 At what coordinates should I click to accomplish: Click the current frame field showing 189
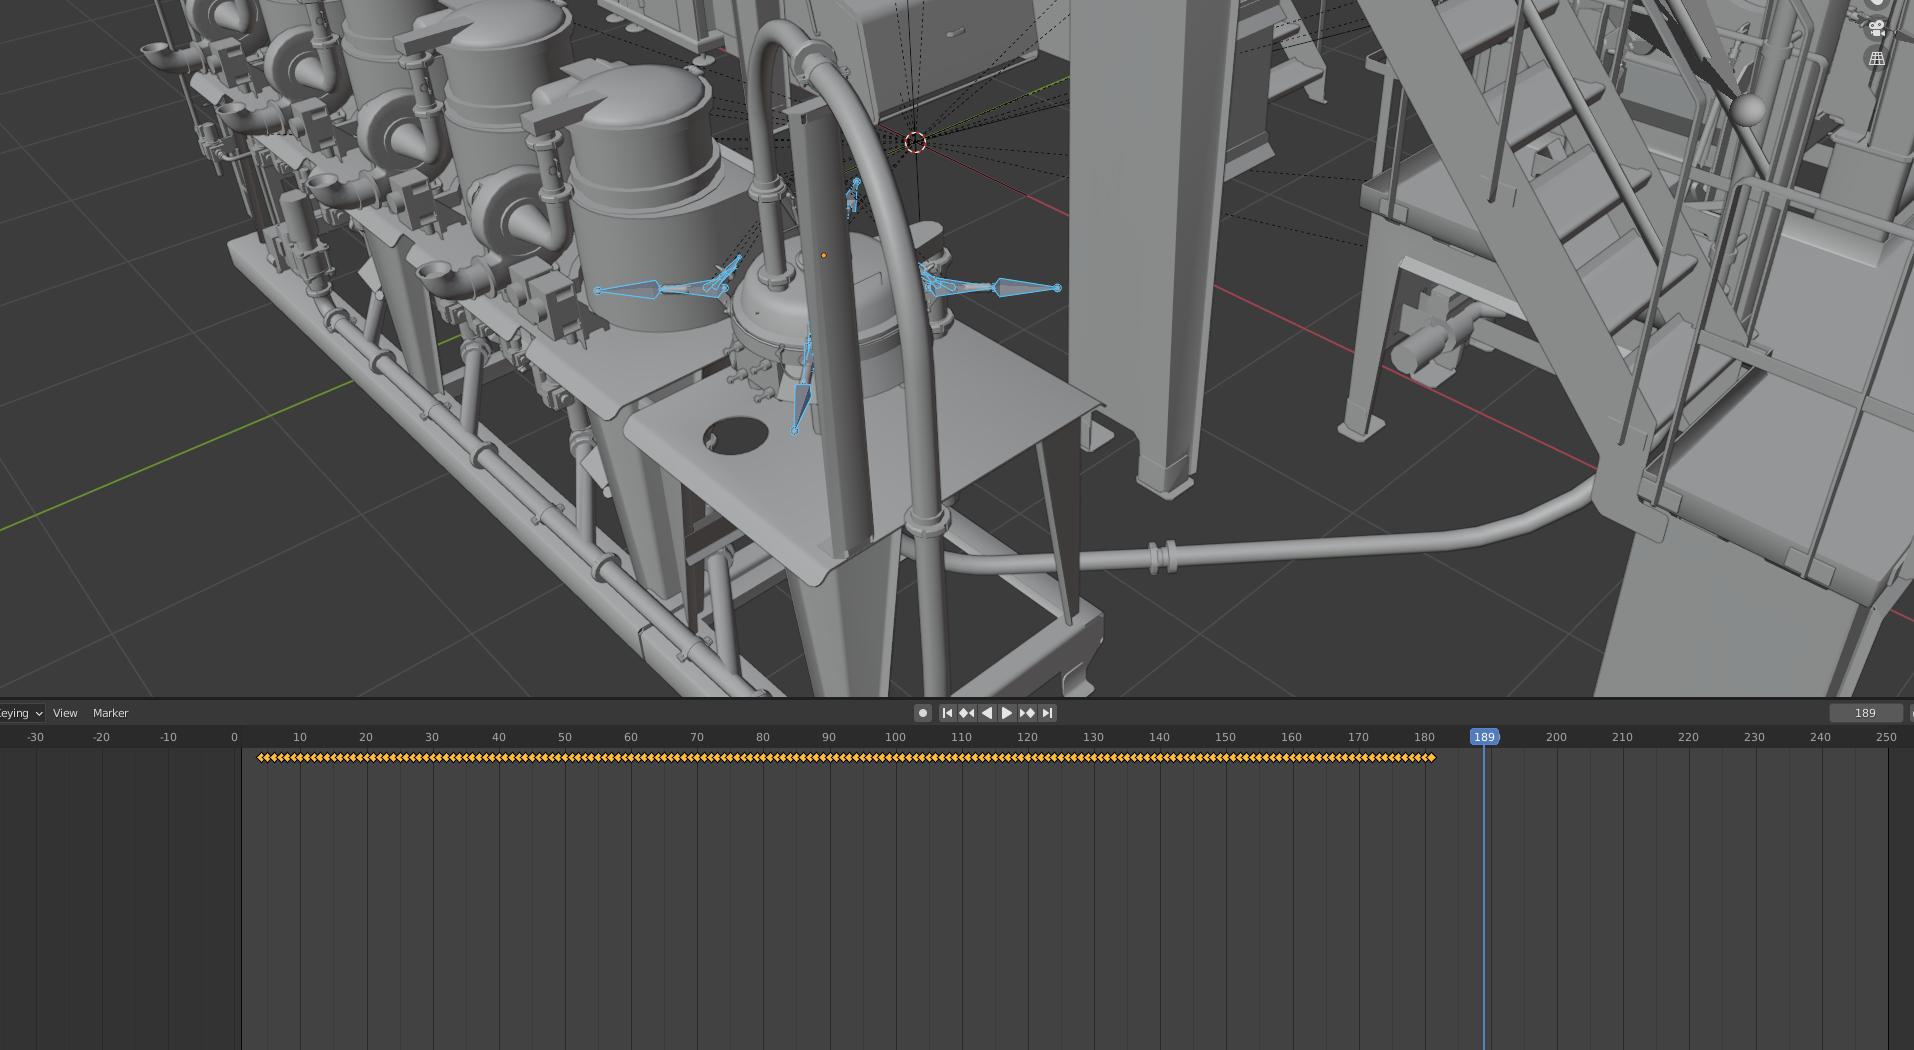point(1865,713)
